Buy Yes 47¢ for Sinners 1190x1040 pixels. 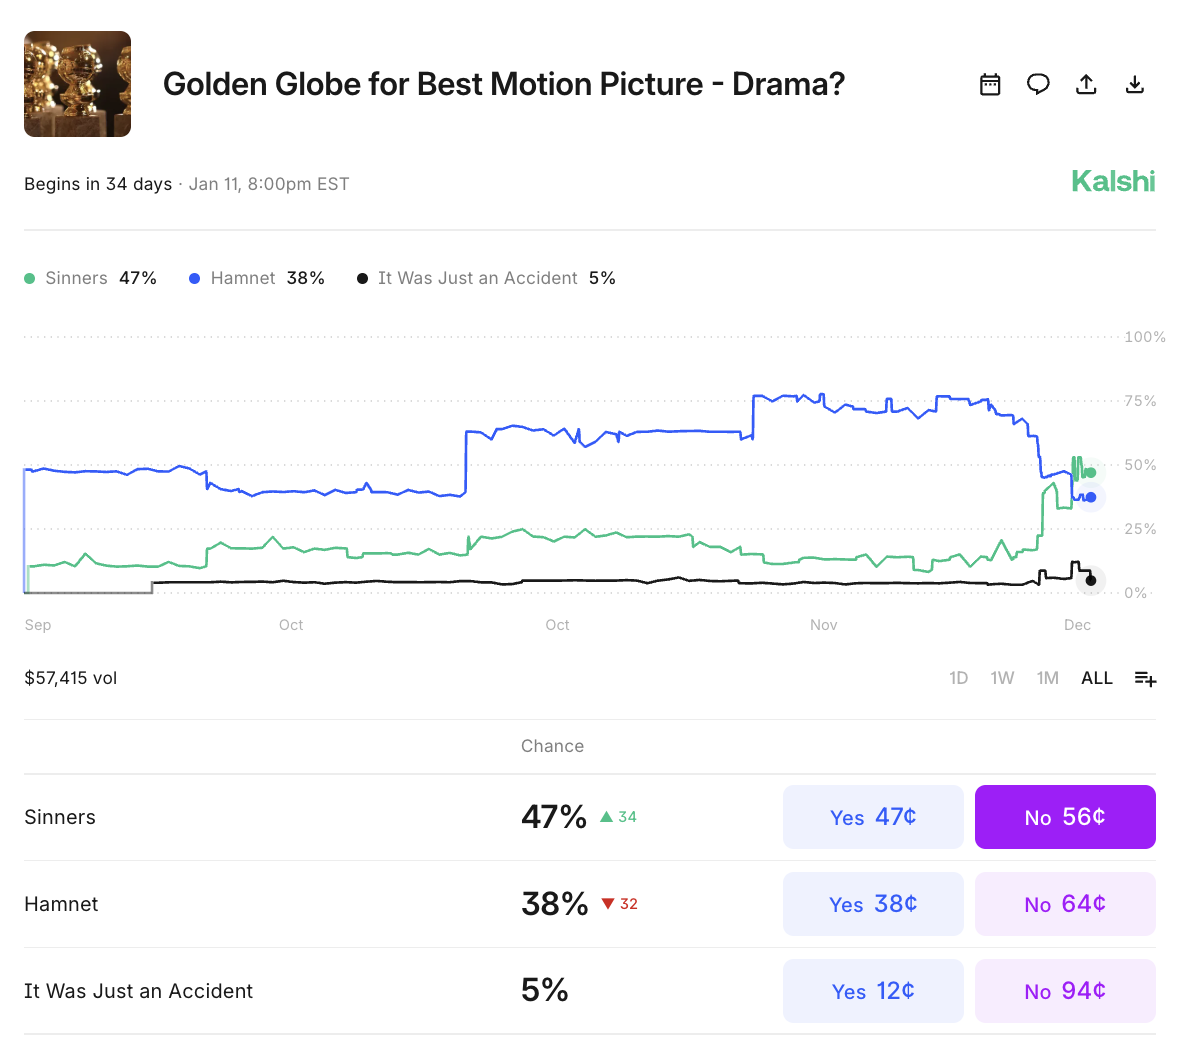pos(873,817)
